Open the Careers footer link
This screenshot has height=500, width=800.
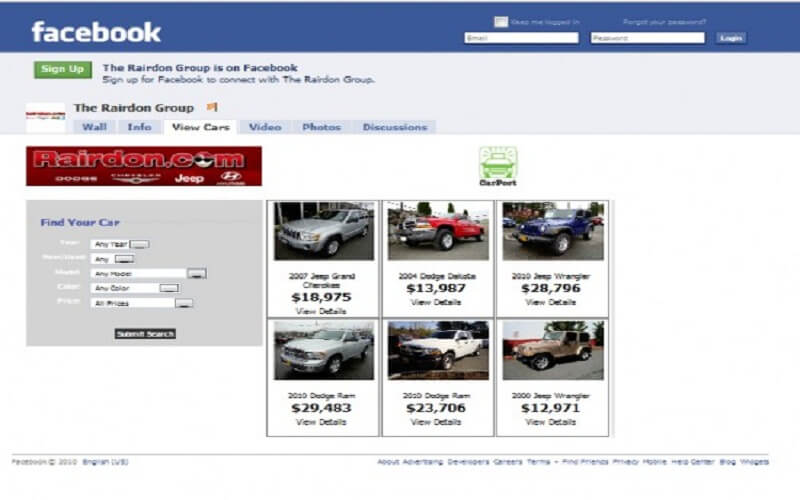click(508, 462)
